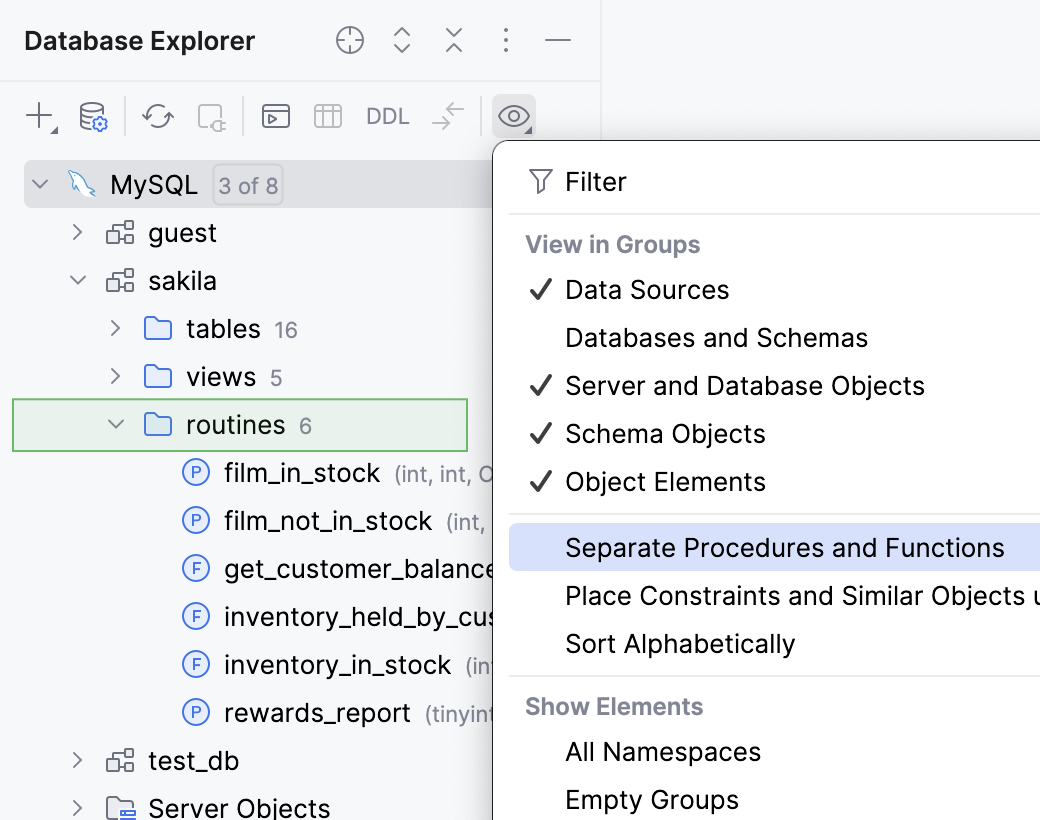Generate DDL for the selection
This screenshot has width=1040, height=820.
(387, 116)
